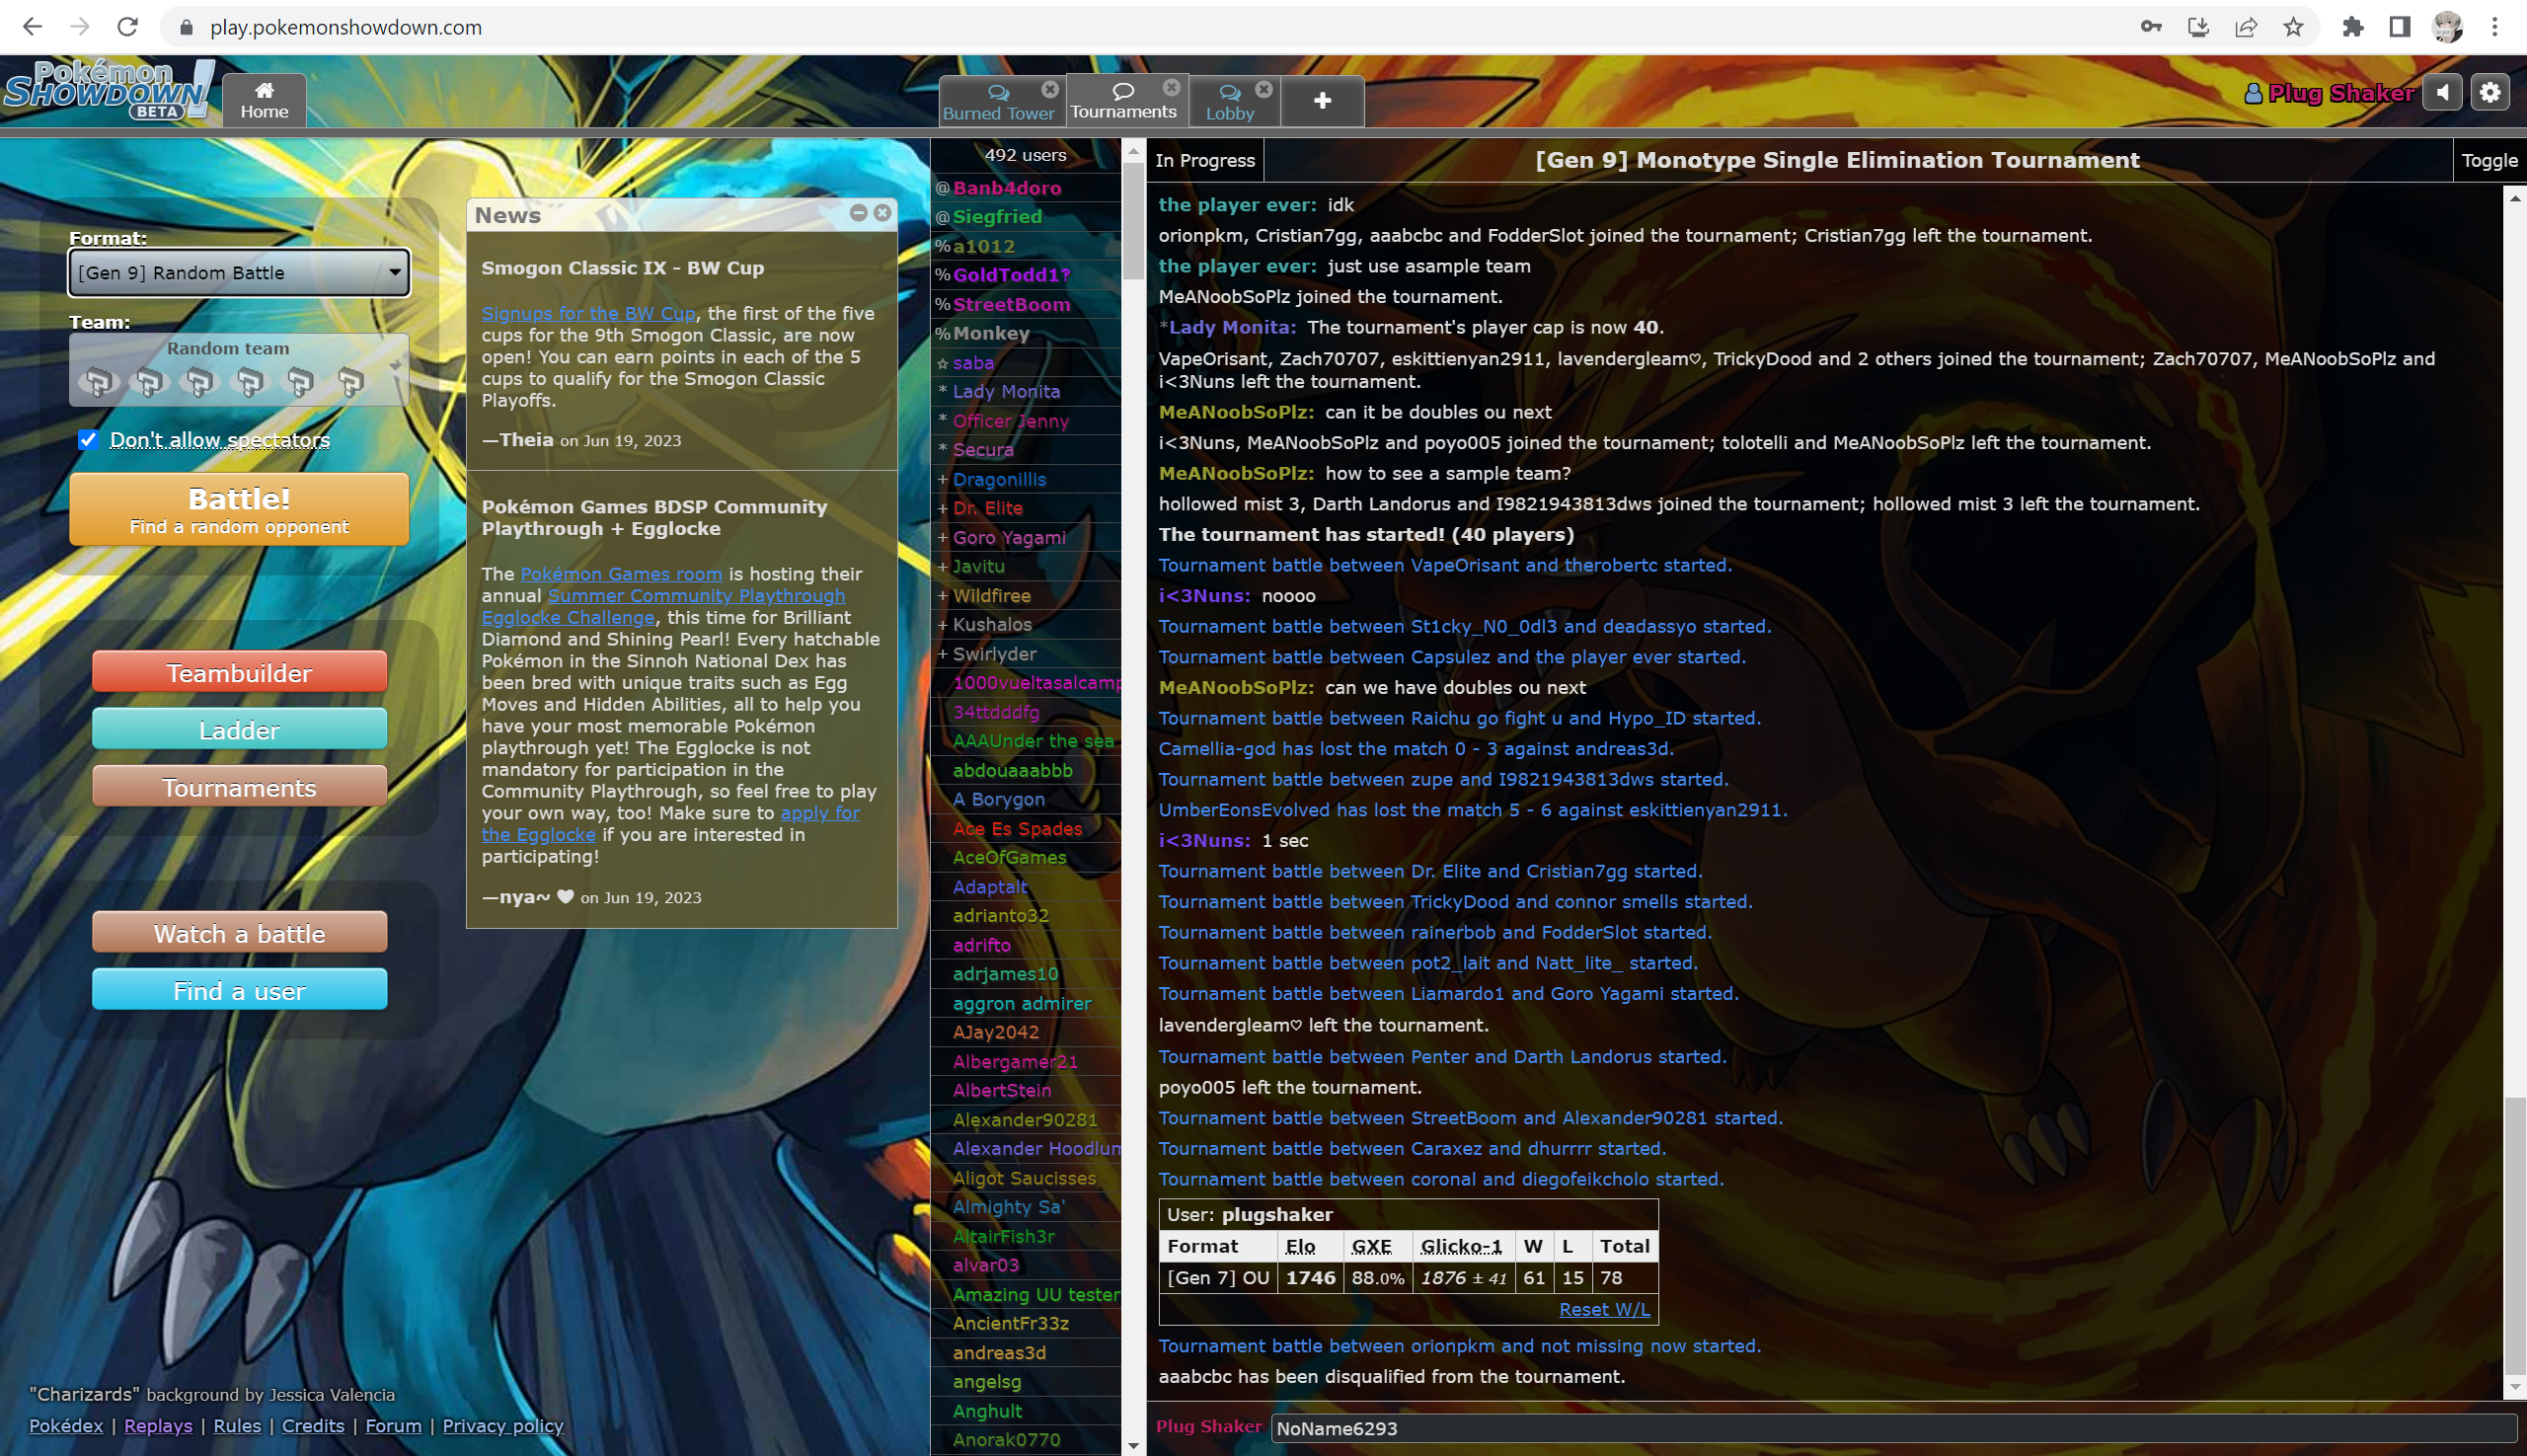Click the Home icon tab
Image resolution: width=2527 pixels, height=1456 pixels.
click(x=264, y=101)
